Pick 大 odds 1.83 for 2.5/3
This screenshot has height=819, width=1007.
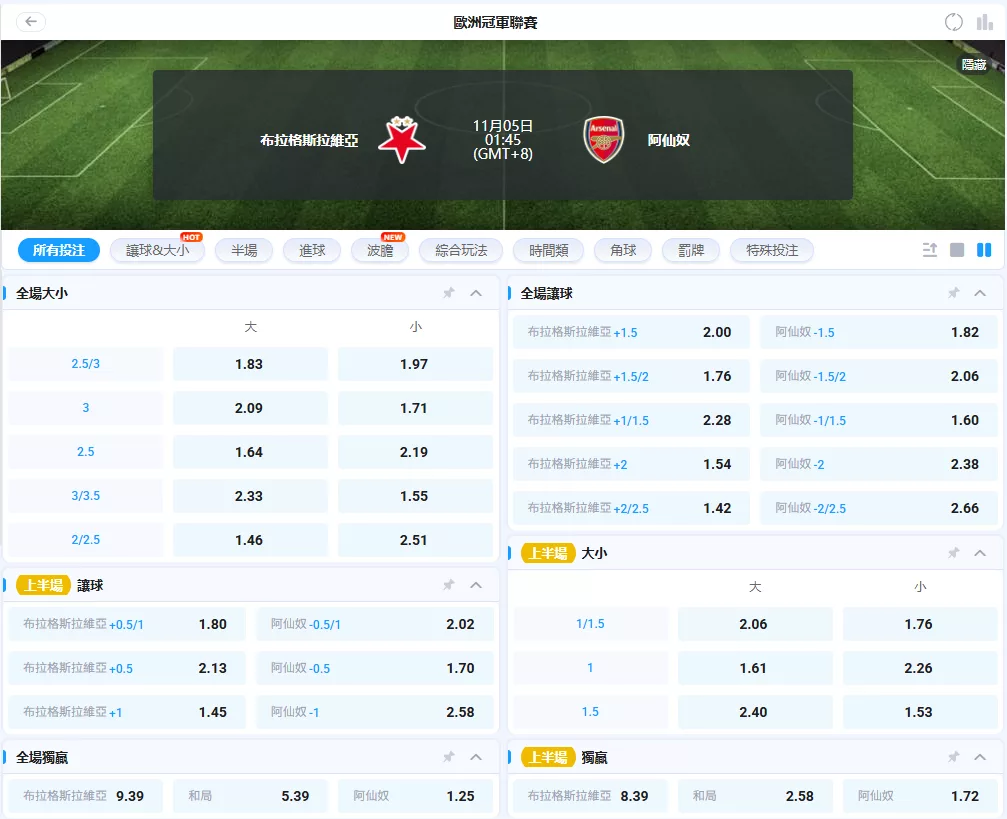pos(249,364)
